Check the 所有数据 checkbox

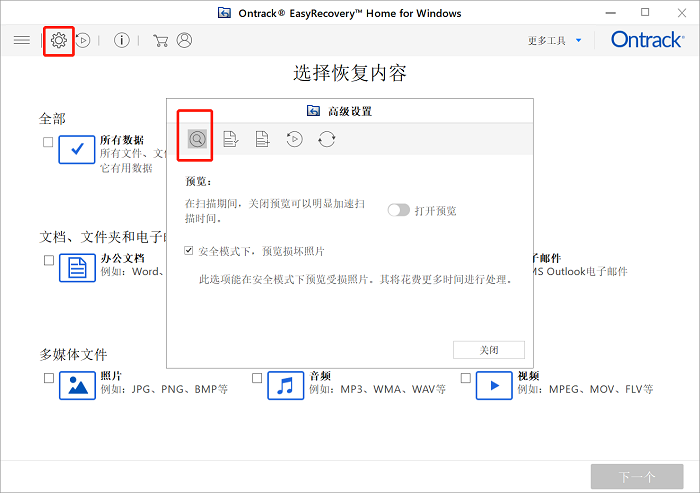point(48,143)
